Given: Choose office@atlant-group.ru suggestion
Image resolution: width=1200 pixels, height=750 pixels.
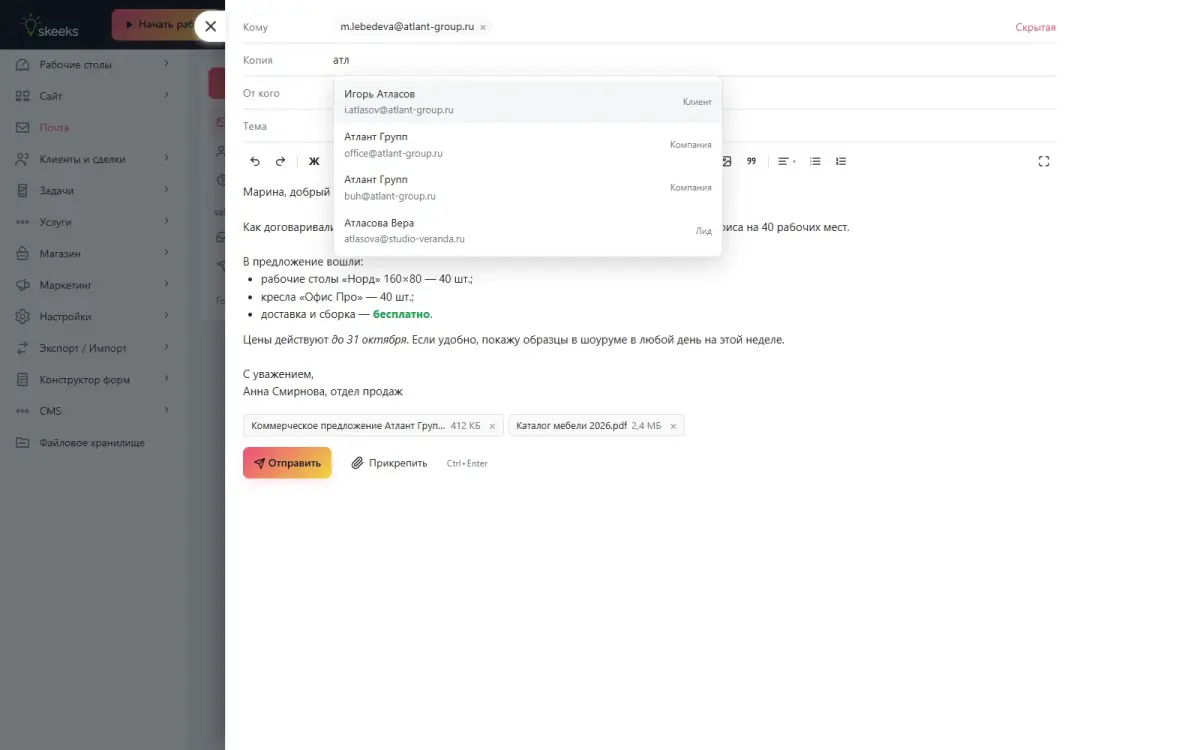Looking at the screenshot, I should (528, 145).
